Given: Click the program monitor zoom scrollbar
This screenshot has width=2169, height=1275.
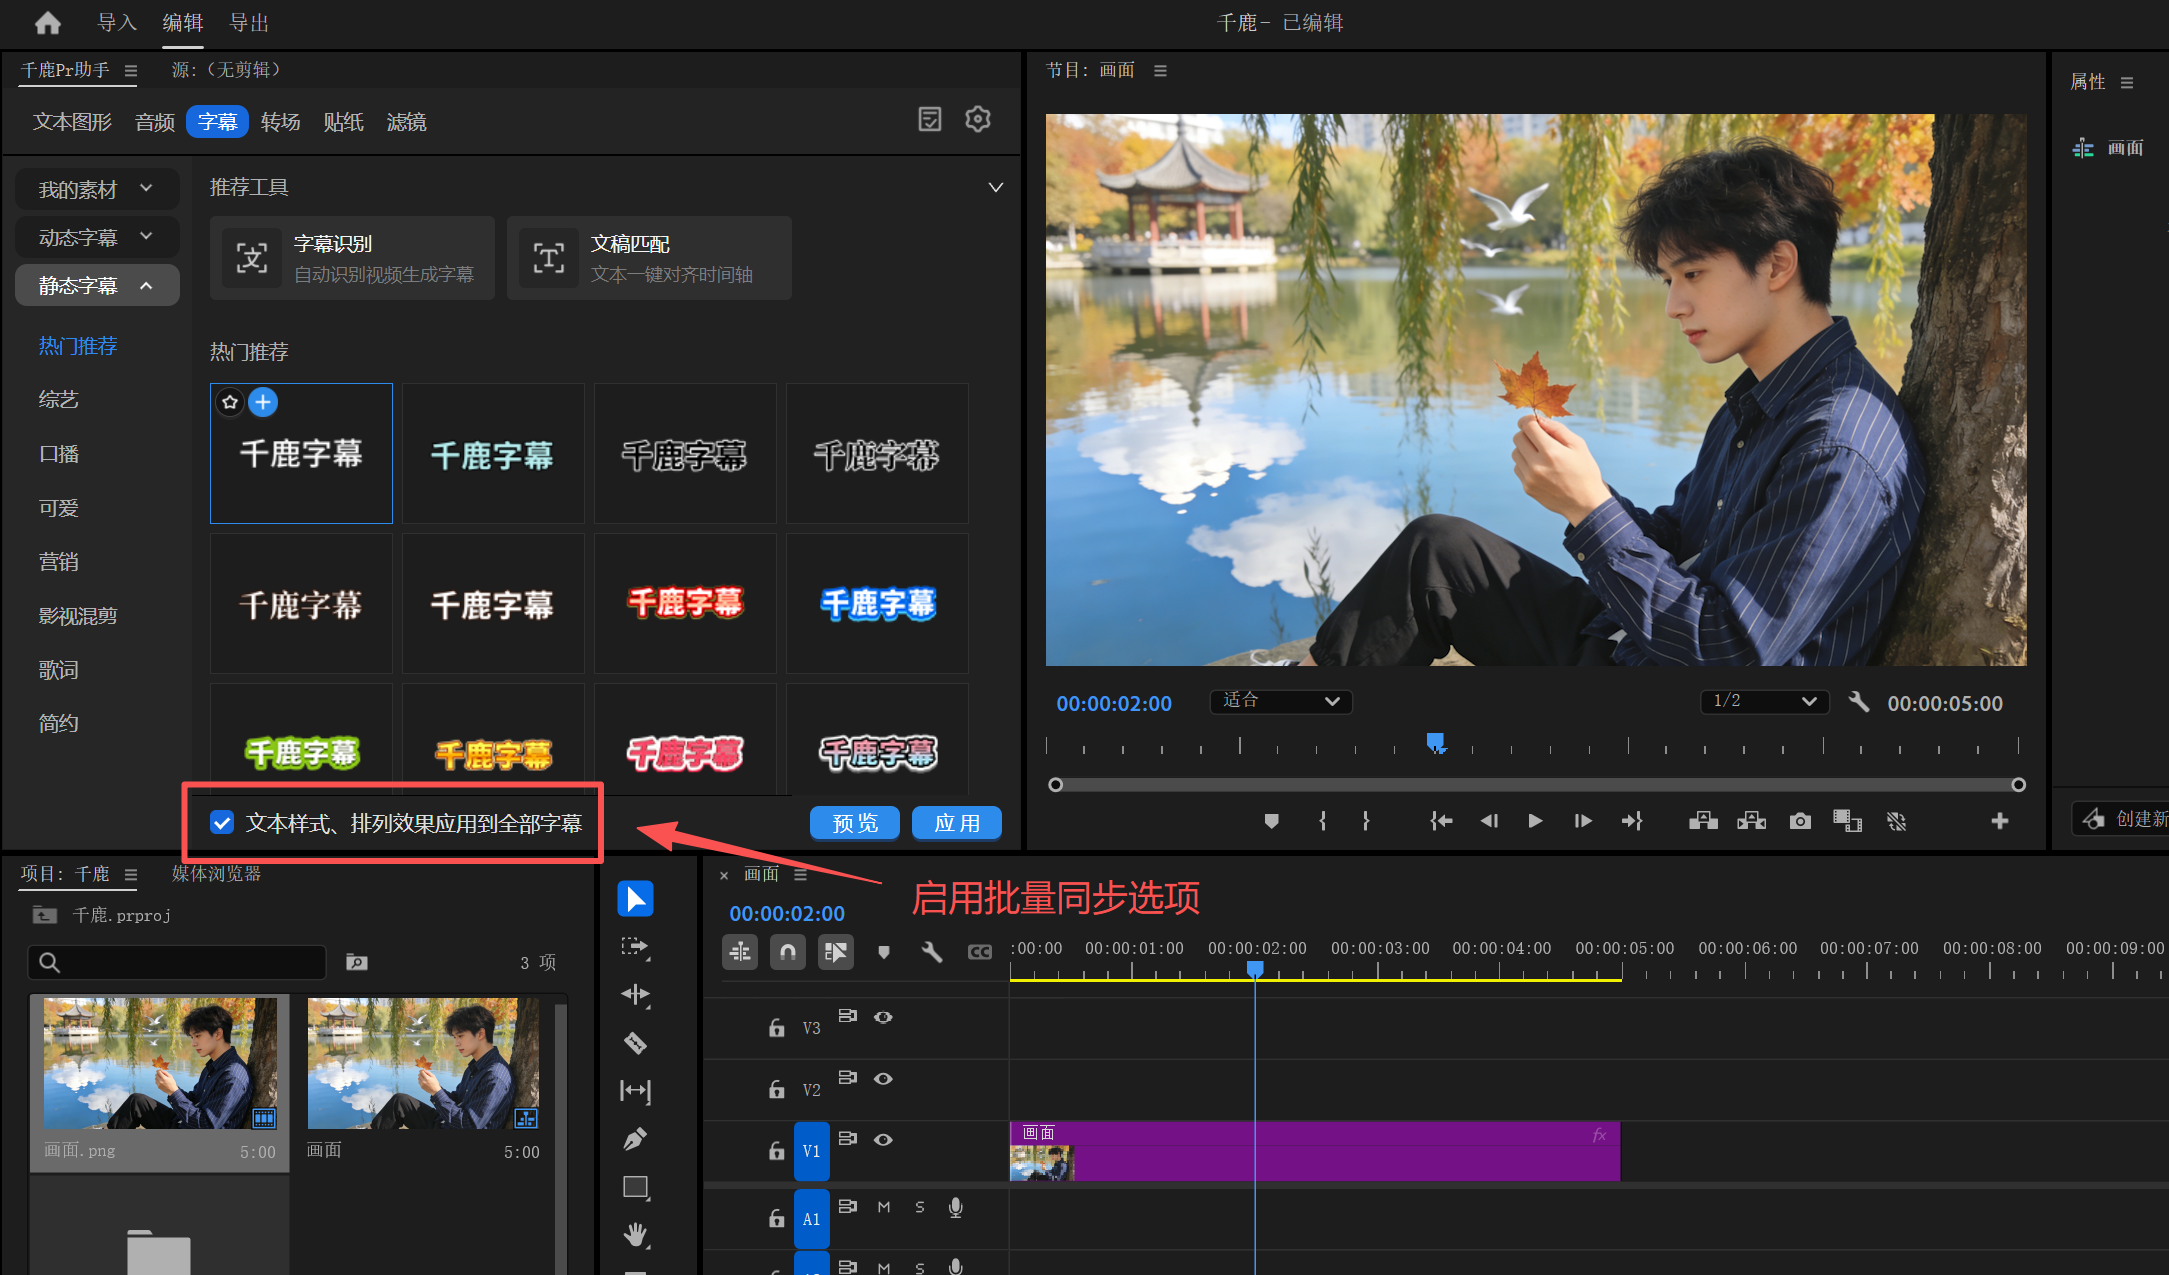Looking at the screenshot, I should [1536, 785].
